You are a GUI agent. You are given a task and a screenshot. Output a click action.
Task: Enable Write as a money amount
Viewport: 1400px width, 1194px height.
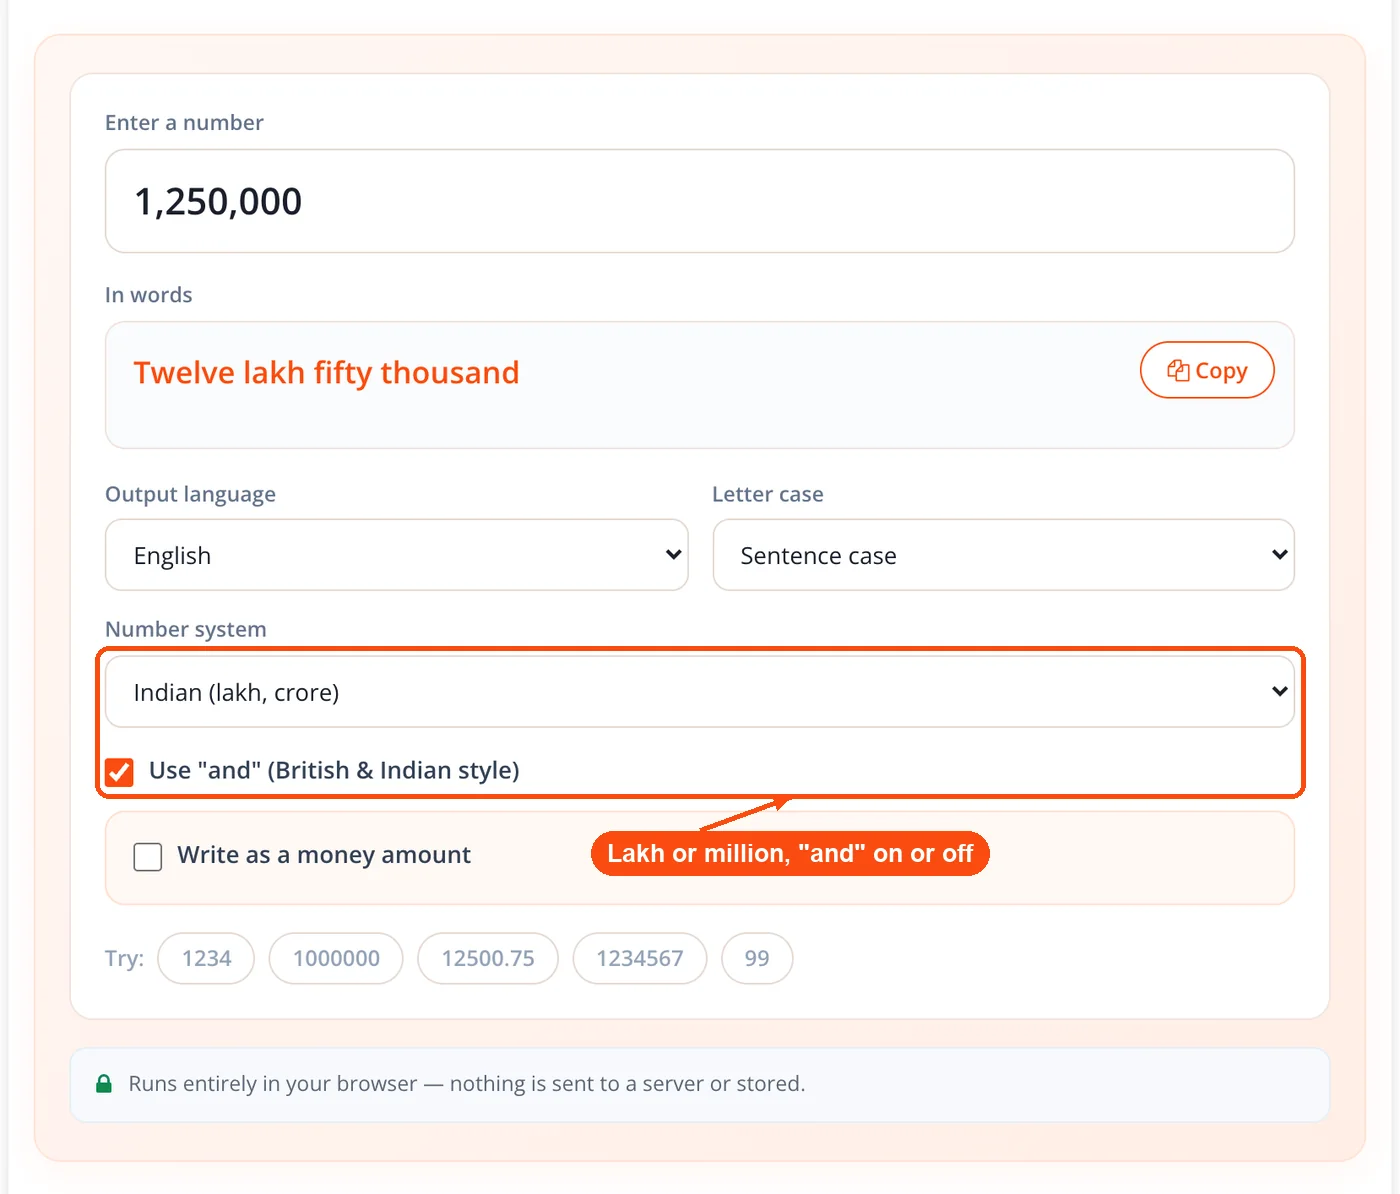coord(148,856)
